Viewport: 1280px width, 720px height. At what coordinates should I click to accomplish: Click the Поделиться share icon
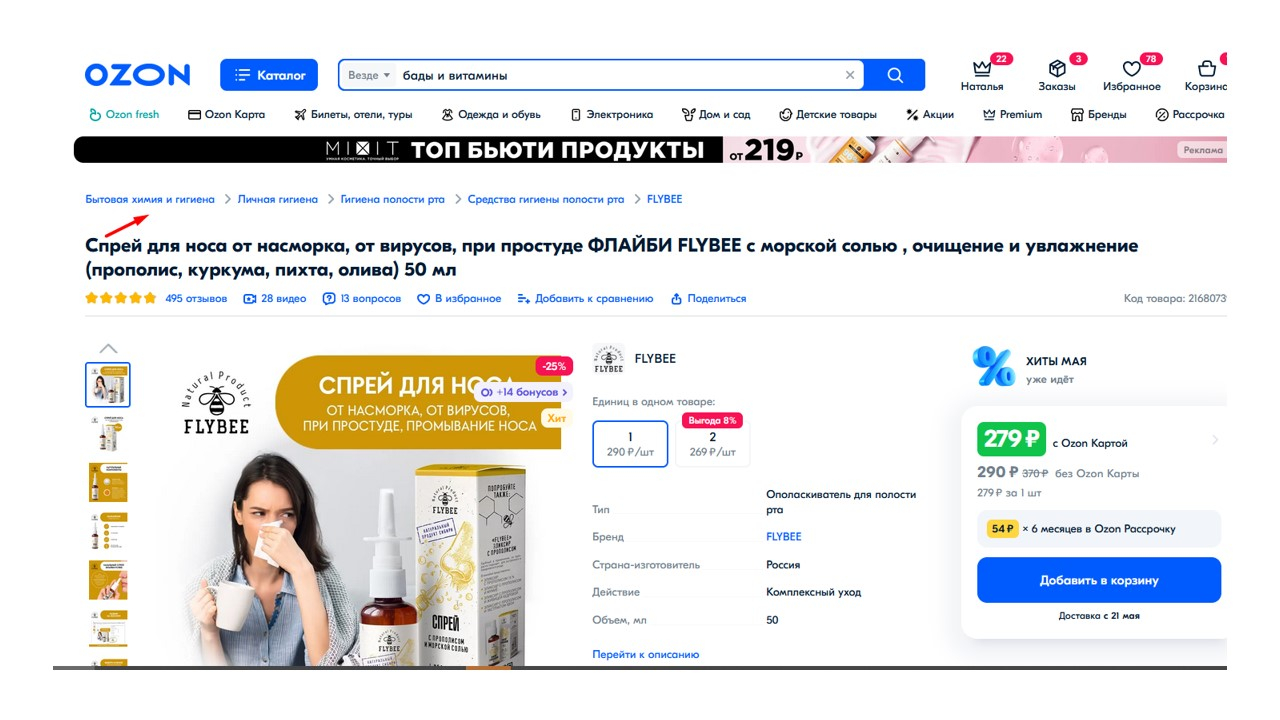tap(676, 299)
